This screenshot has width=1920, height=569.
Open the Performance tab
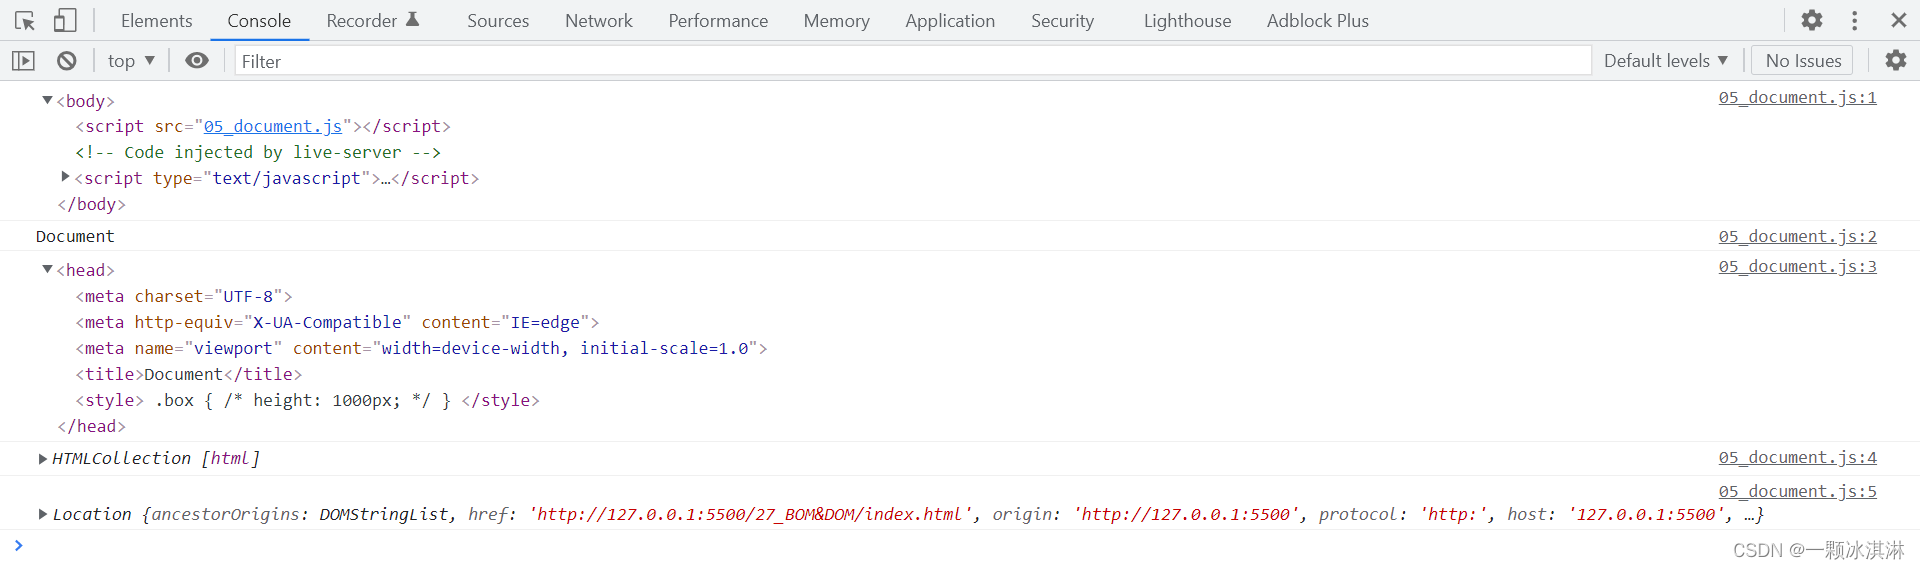coord(718,21)
